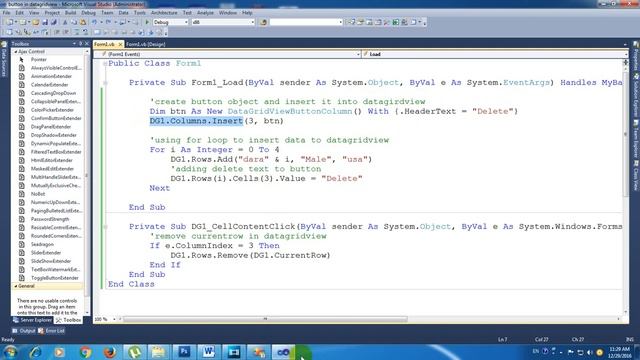Screen dimensions: 640x360
Task: Open Internet Explorer from the taskbar
Action: (x=36, y=352)
